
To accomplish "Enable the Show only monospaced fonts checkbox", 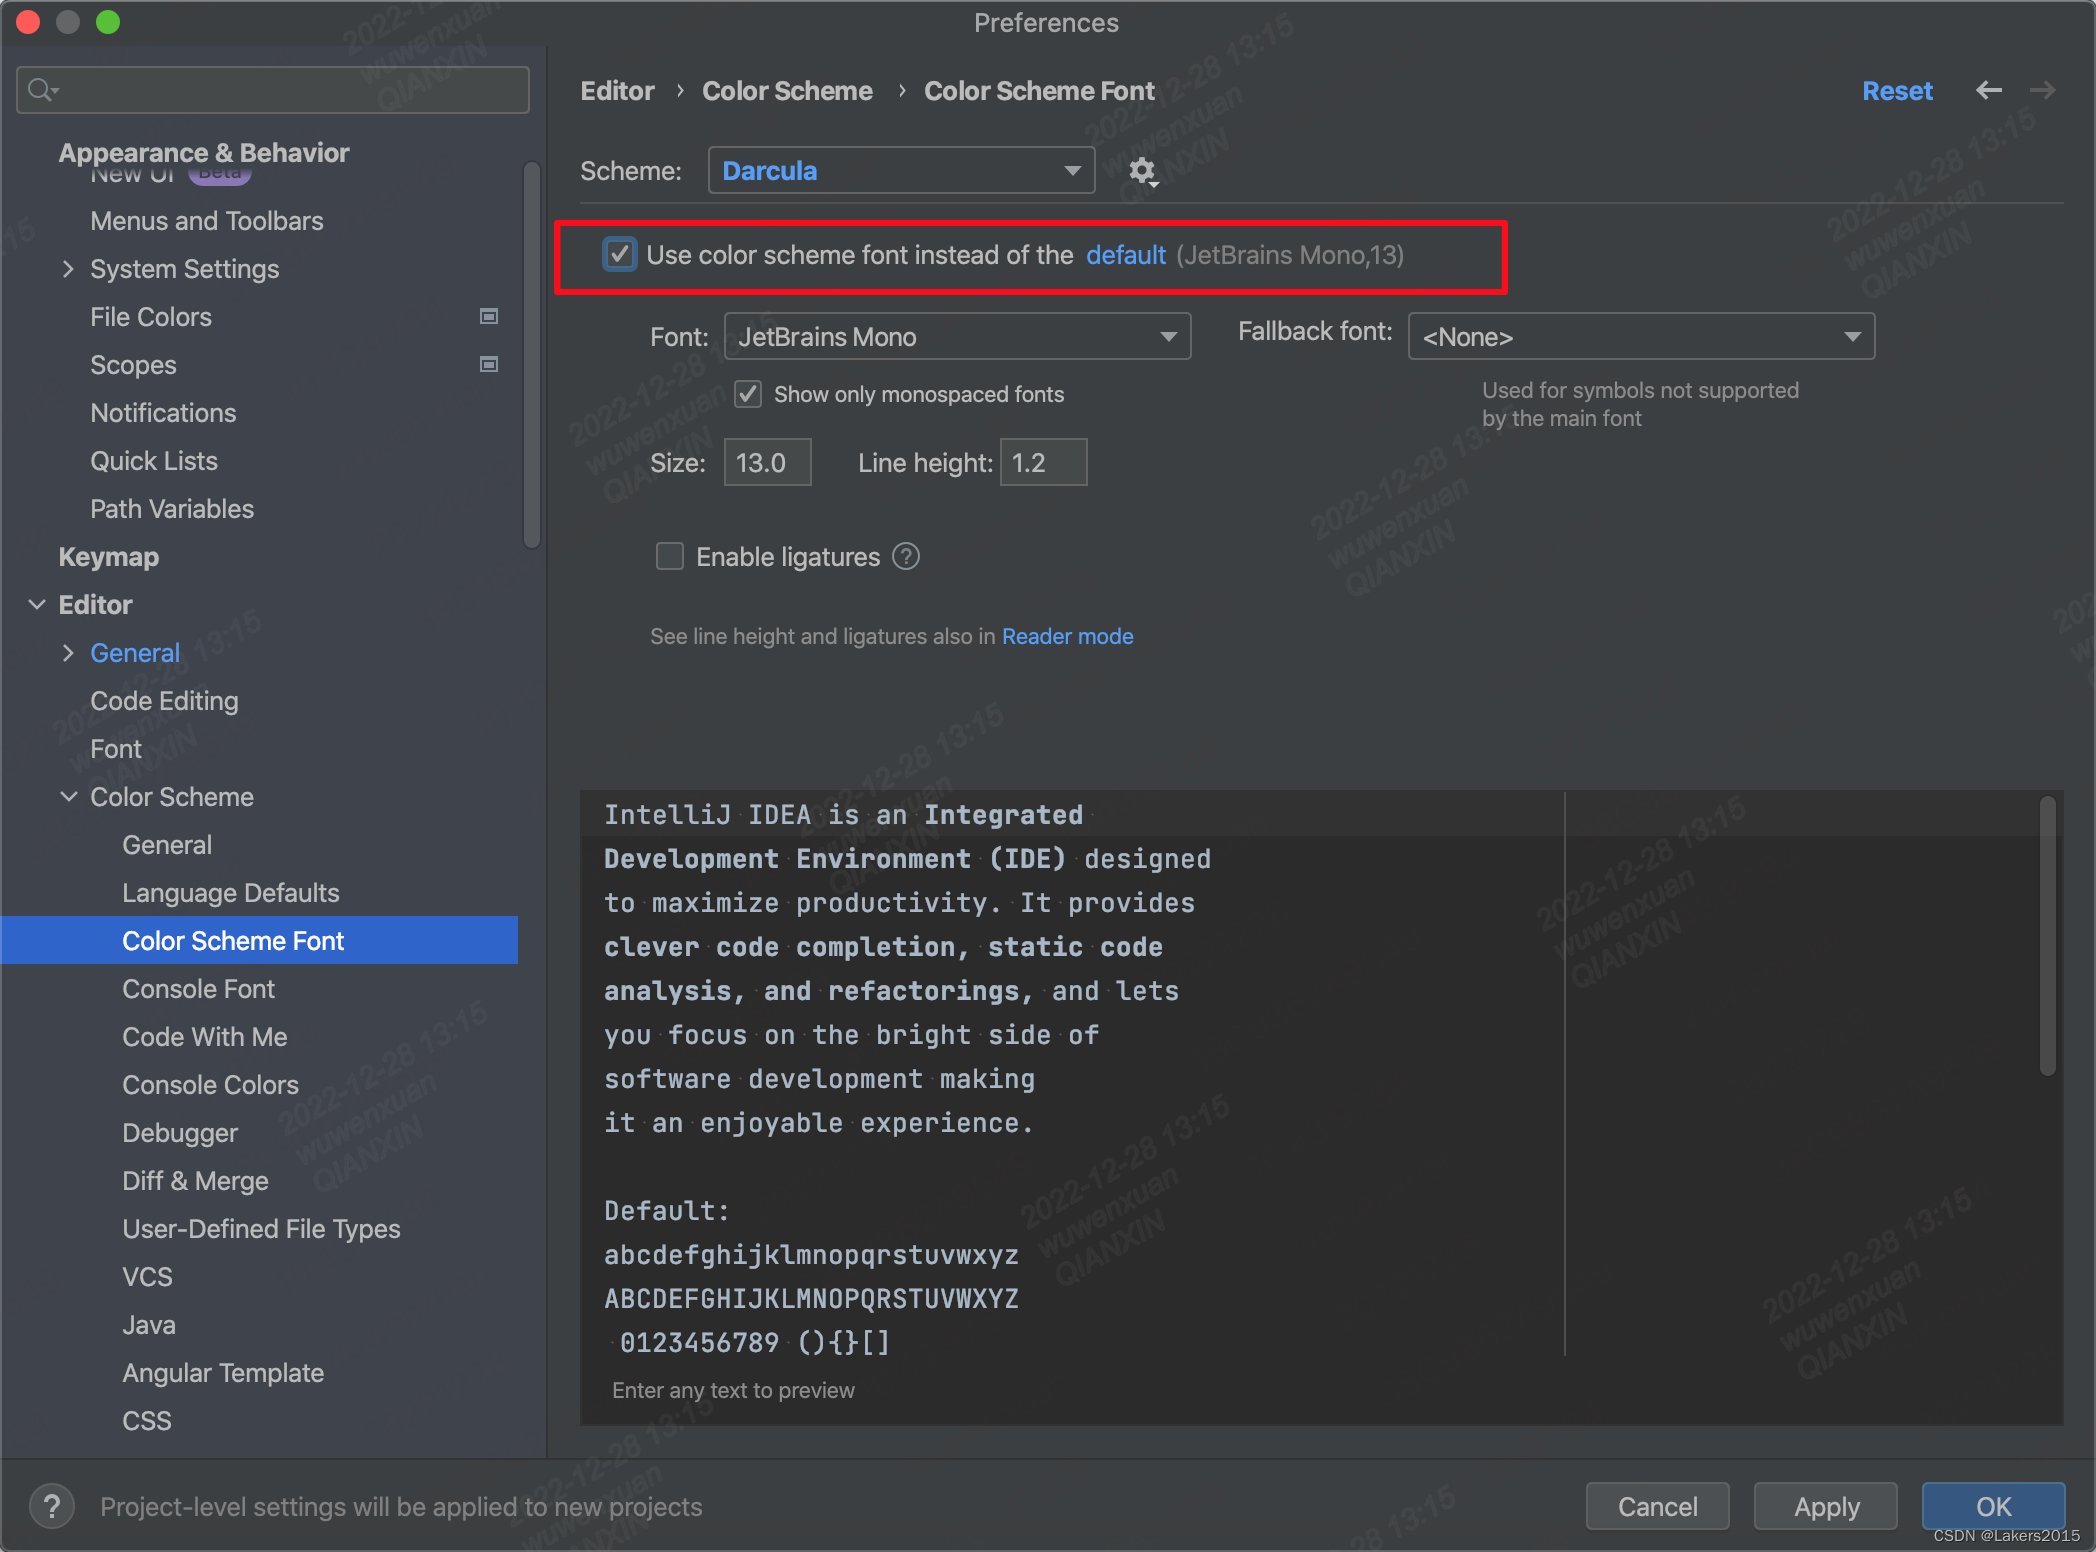I will (750, 393).
